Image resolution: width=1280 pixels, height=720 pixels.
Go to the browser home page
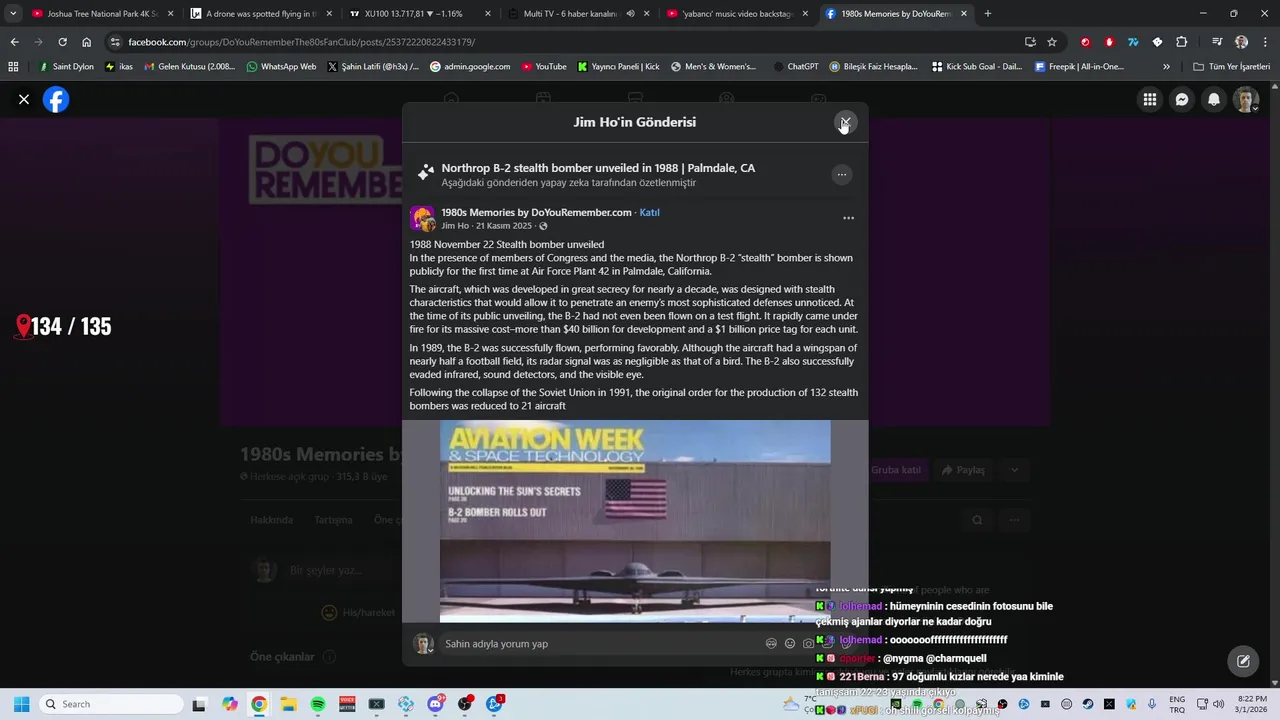[87, 42]
